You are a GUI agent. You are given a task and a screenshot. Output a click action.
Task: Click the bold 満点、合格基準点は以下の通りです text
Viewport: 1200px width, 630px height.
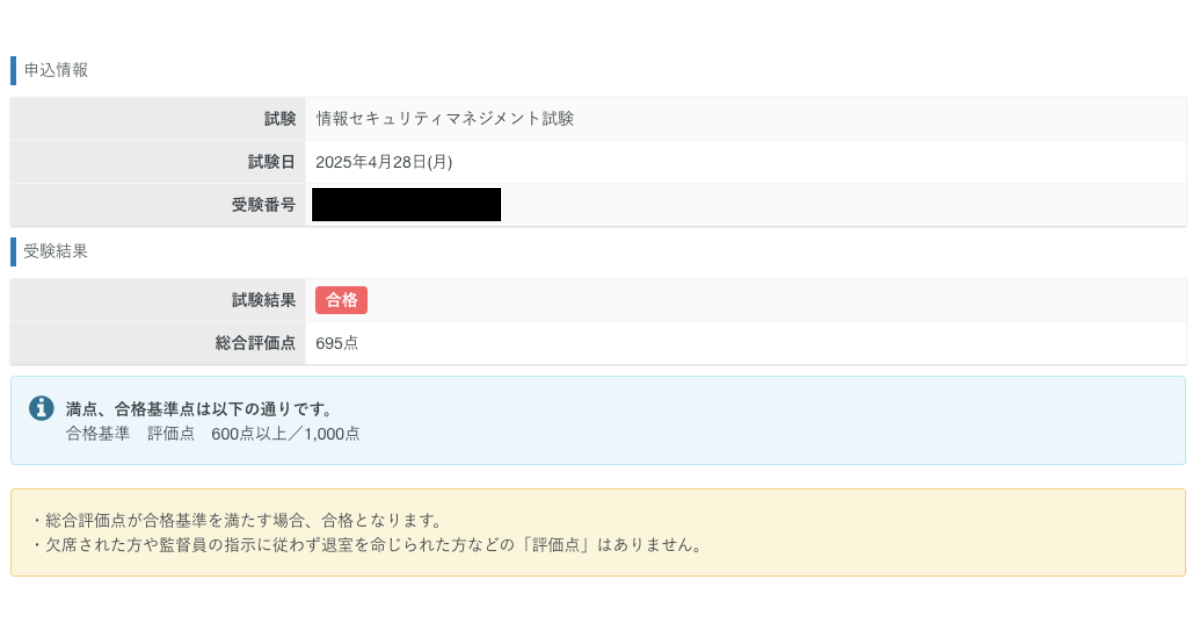(x=199, y=409)
